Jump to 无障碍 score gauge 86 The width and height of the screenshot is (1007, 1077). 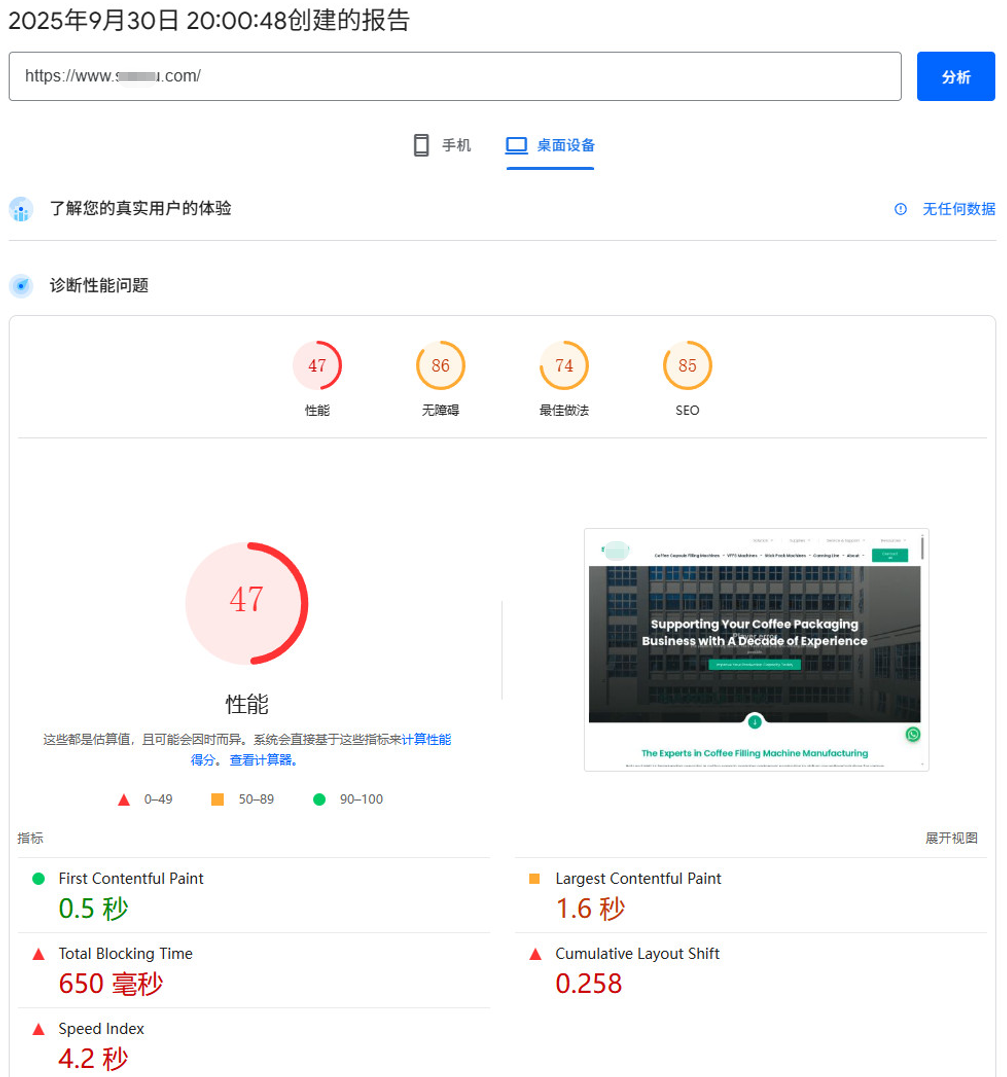coord(441,366)
